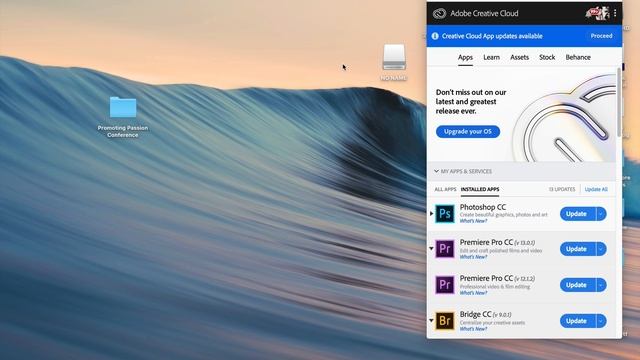Go to the Behance tab
The width and height of the screenshot is (640, 360).
[x=578, y=58]
